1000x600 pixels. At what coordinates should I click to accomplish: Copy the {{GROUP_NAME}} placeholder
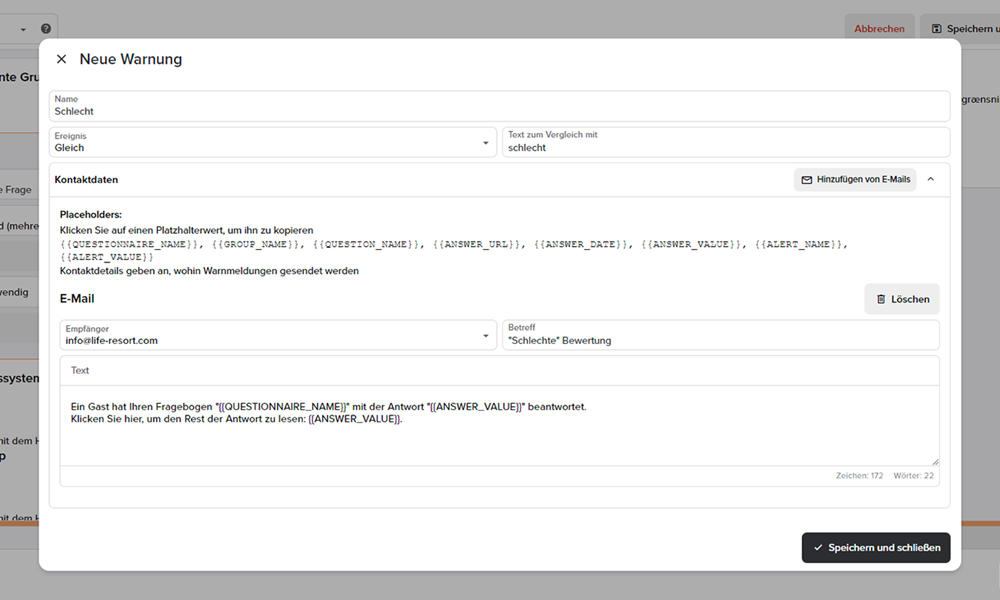[x=256, y=244]
